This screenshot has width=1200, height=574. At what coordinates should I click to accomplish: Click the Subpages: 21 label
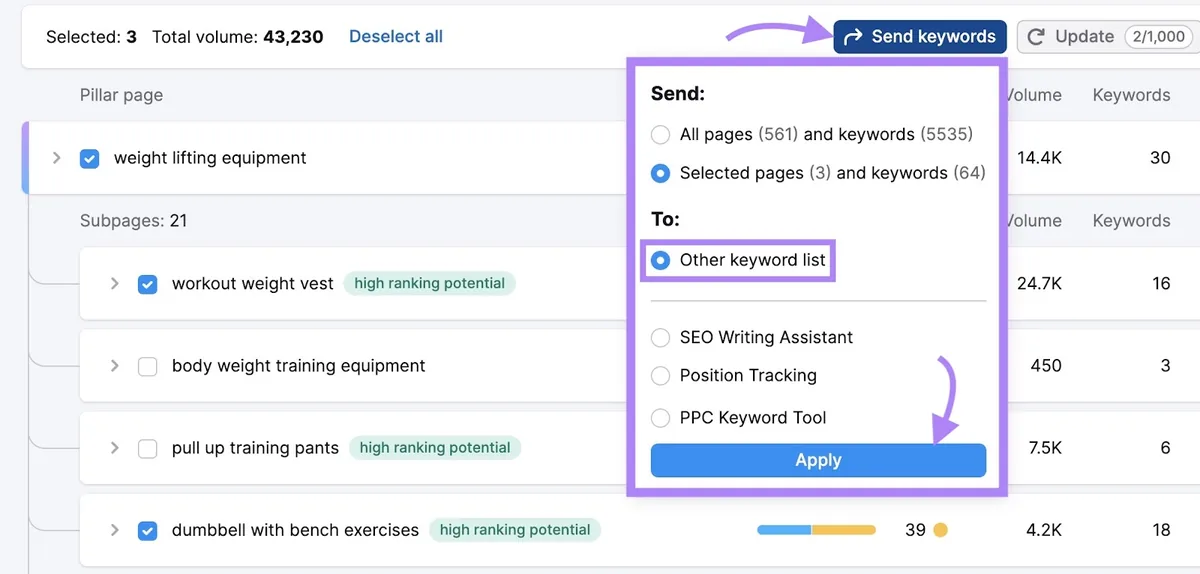click(x=134, y=221)
